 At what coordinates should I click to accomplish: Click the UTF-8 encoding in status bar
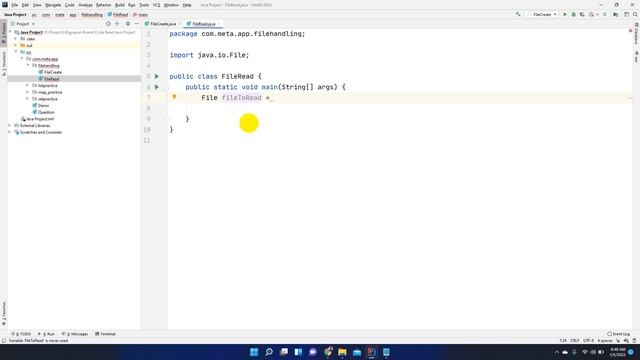pyautogui.click(x=588, y=340)
